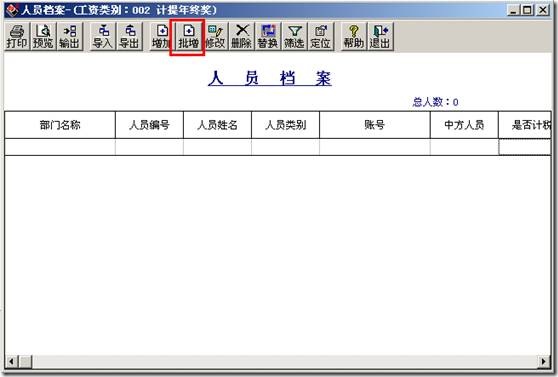Click the 部门名称 column header

click(60, 125)
